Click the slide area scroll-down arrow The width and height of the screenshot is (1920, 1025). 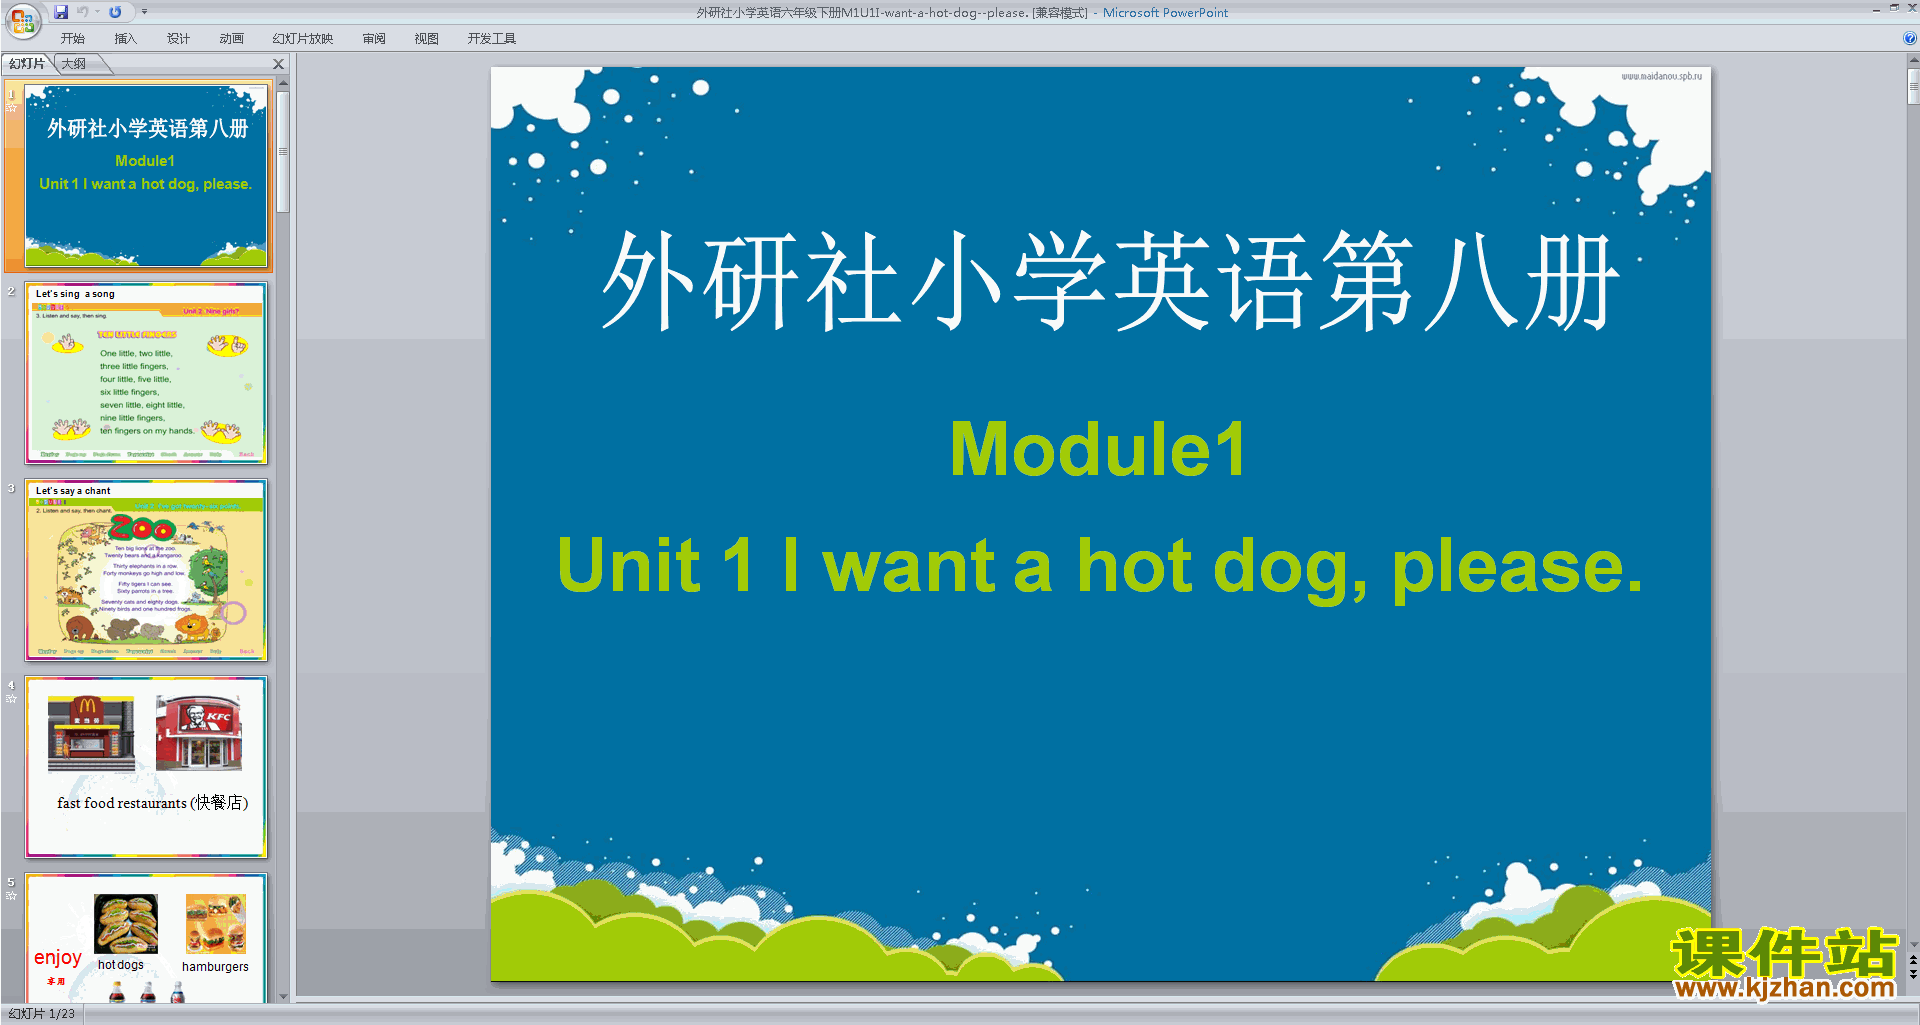tap(1912, 944)
